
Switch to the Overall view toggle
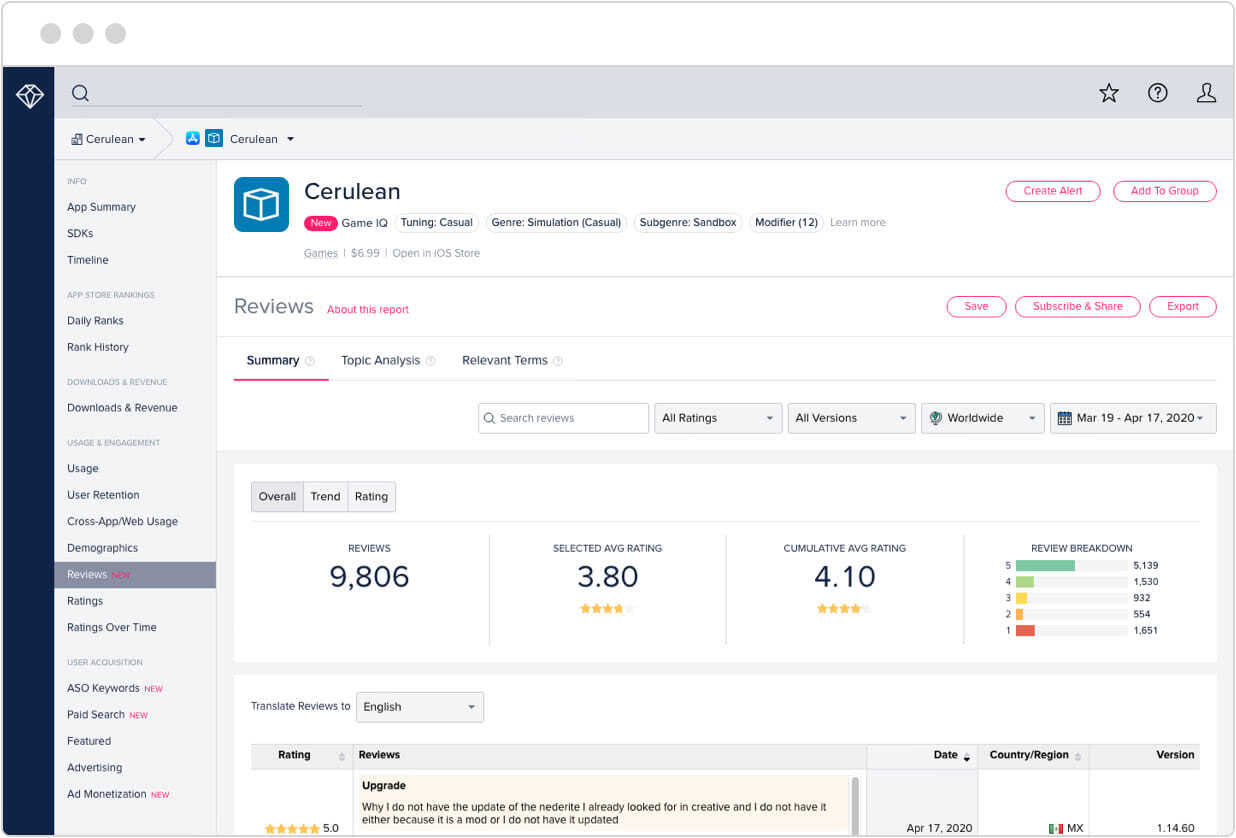(277, 497)
